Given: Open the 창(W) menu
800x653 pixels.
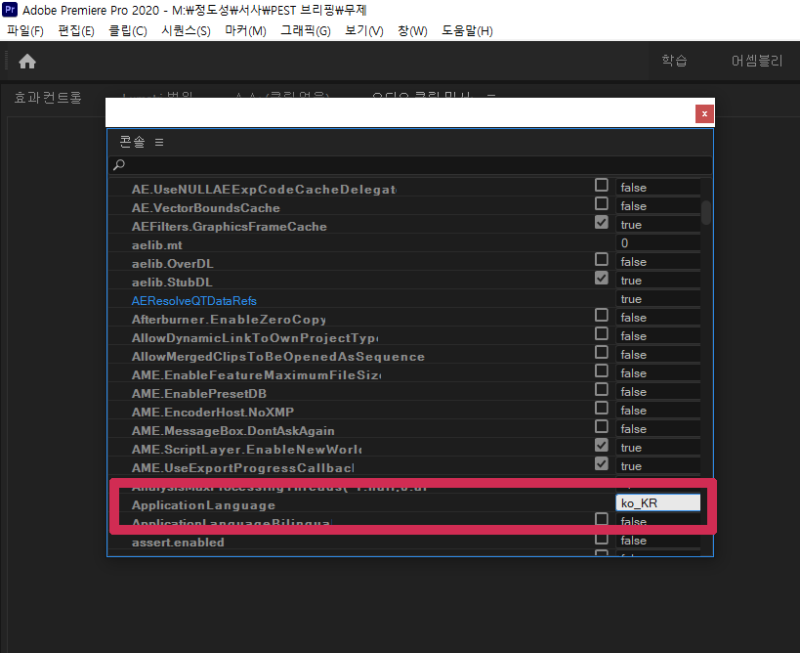Looking at the screenshot, I should coord(412,31).
